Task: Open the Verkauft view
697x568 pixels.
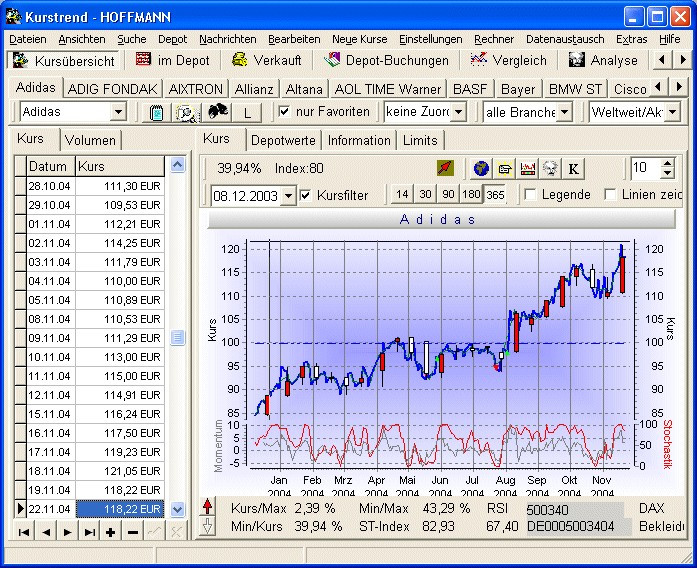Action: click(267, 60)
